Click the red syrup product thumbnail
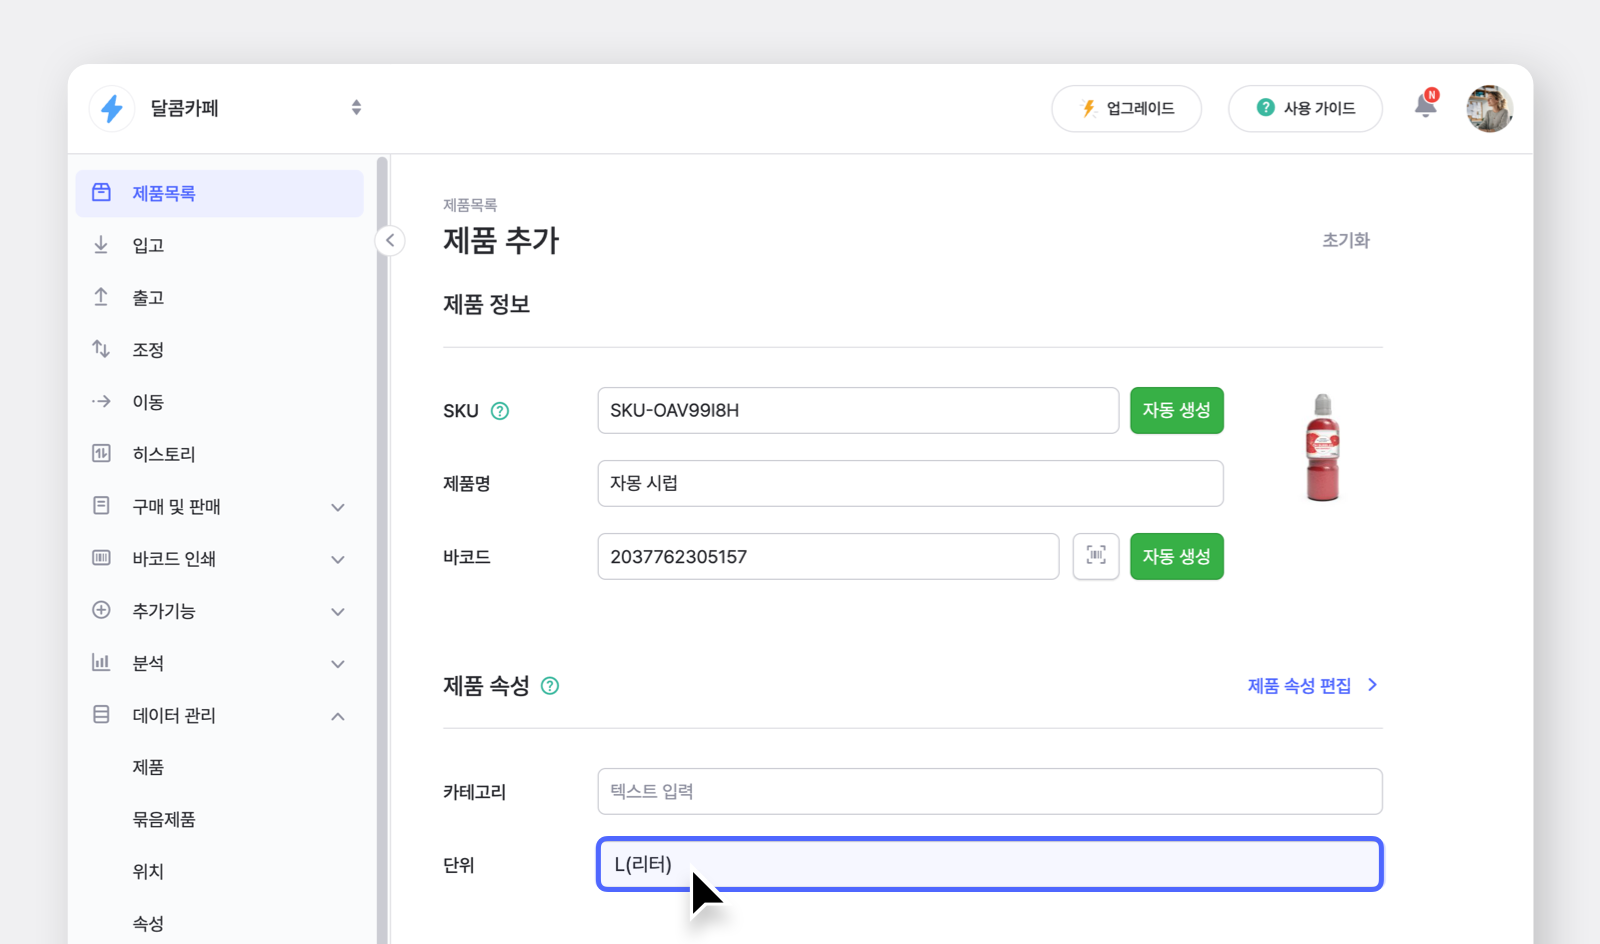1600x944 pixels. point(1322,446)
